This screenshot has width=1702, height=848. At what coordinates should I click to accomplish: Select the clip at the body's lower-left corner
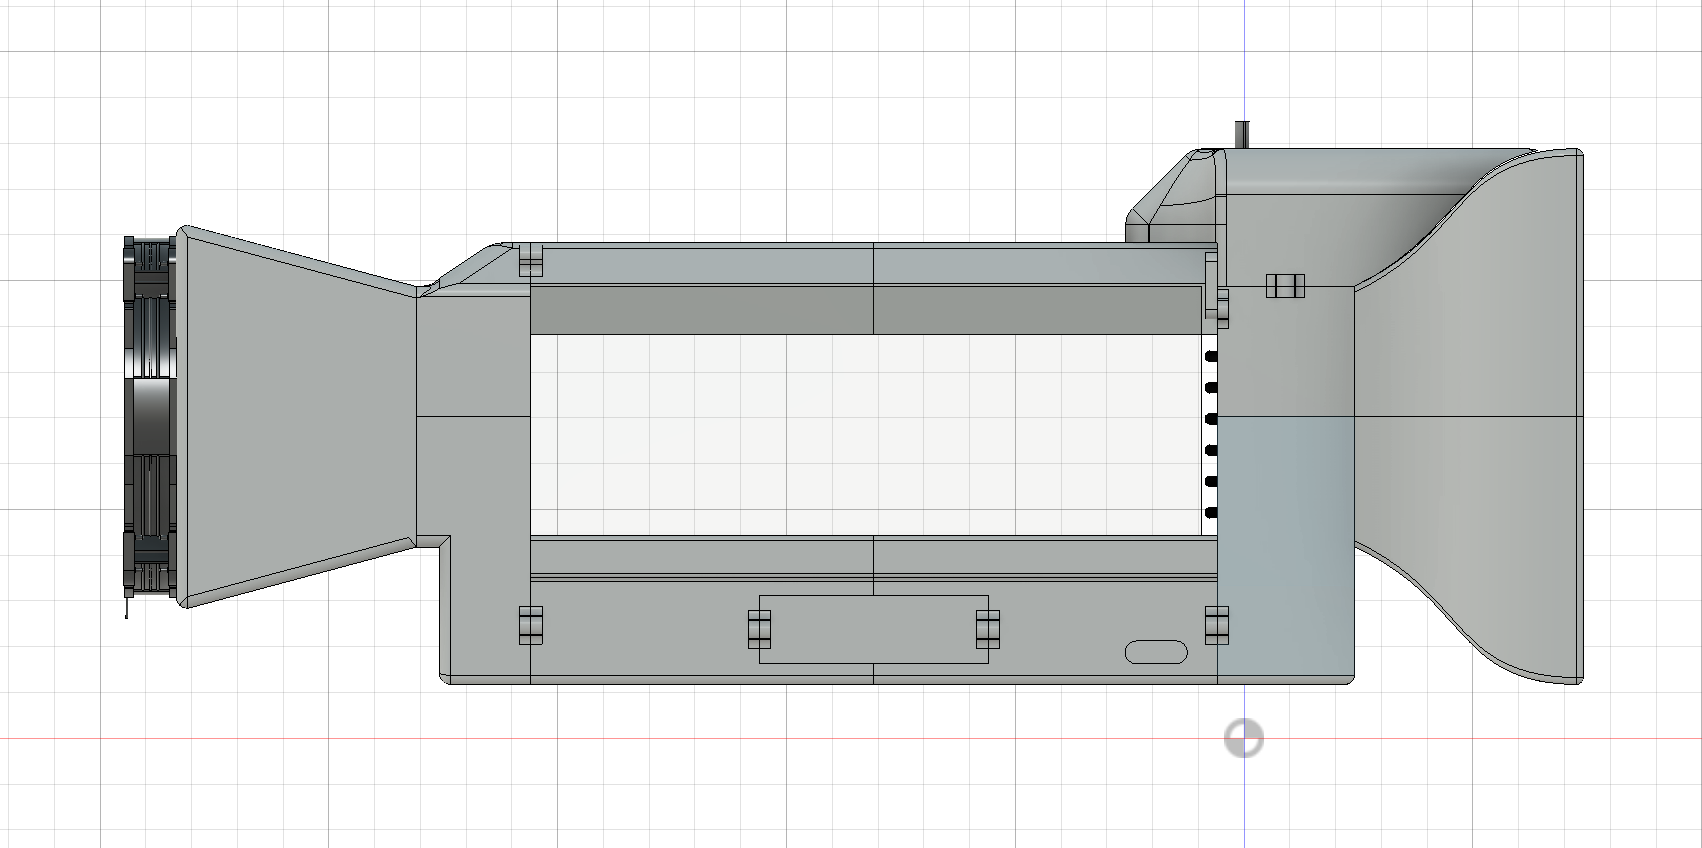tap(530, 625)
